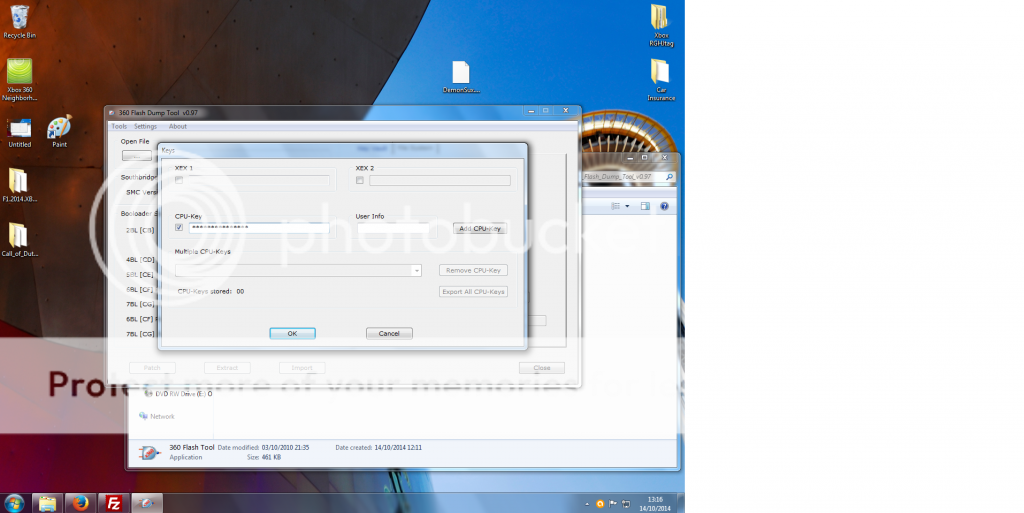Click inside the User Info field
The height and width of the screenshot is (513, 1024).
[x=393, y=229]
